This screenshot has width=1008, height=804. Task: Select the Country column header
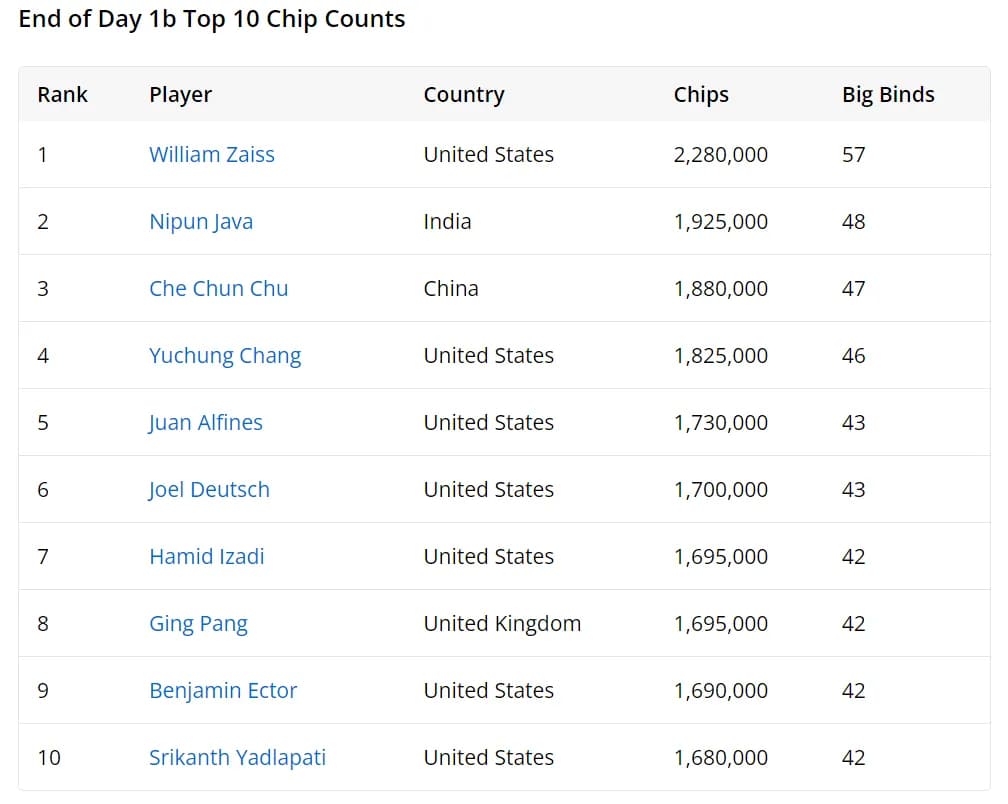[x=463, y=95]
